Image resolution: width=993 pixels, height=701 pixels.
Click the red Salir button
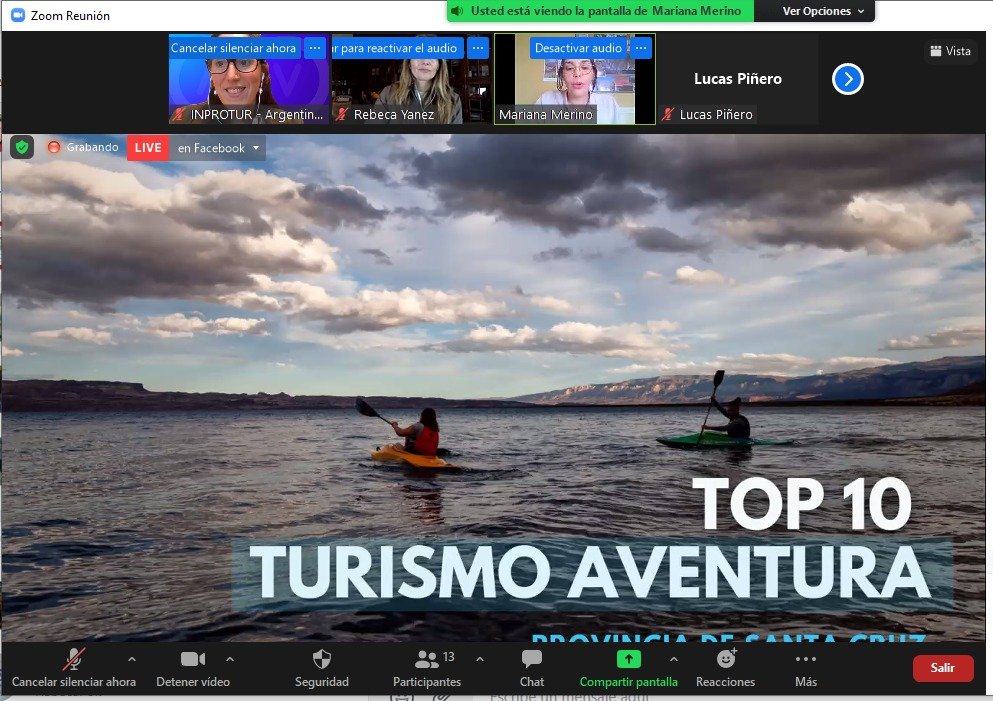coord(942,668)
